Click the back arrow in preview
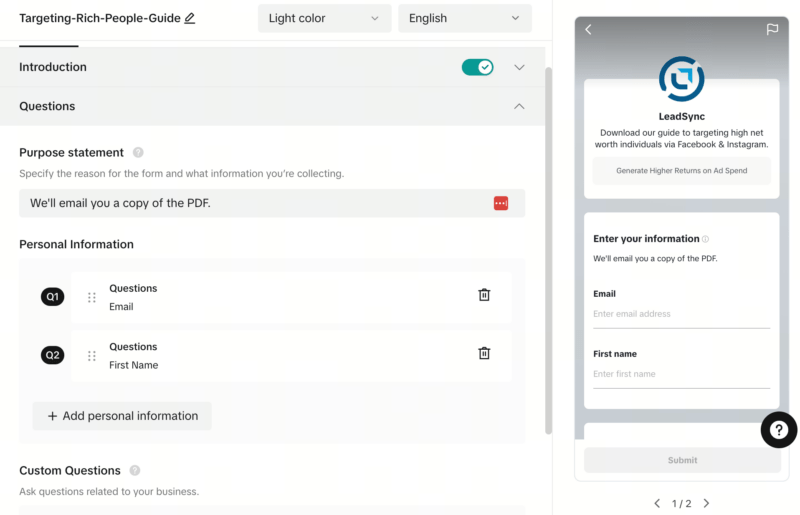Image resolution: width=800 pixels, height=515 pixels. 588,30
